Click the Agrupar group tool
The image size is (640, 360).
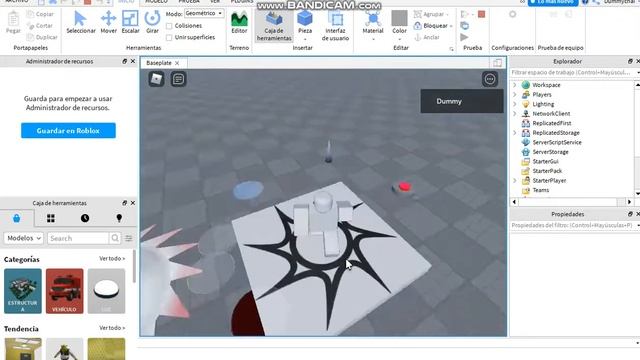(x=431, y=14)
